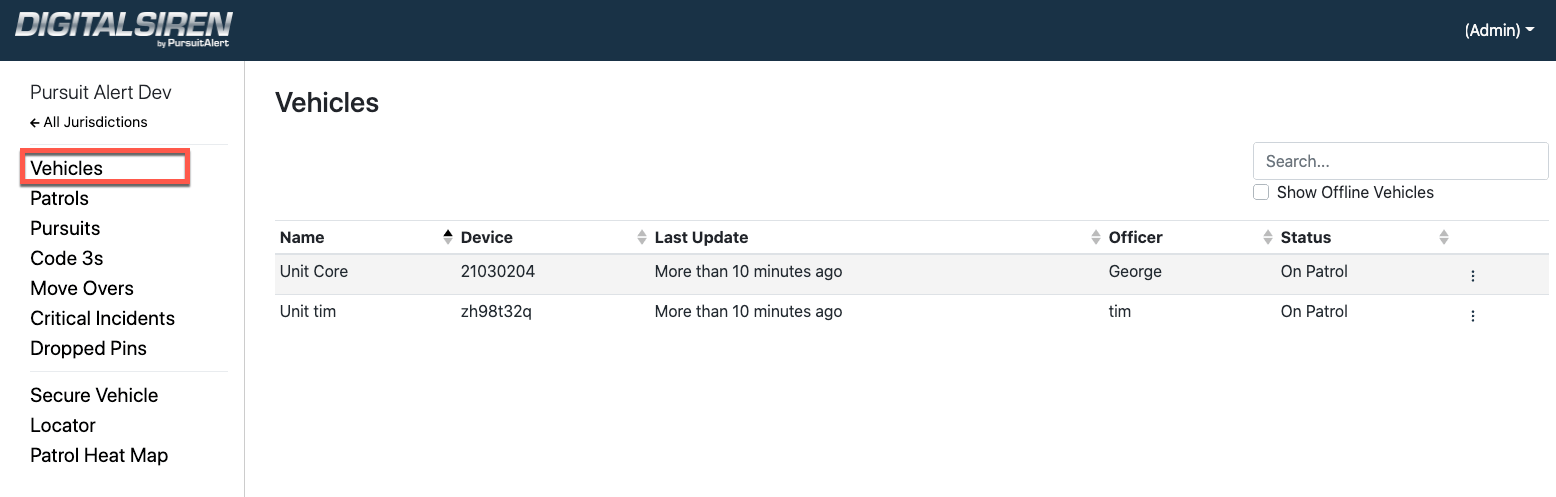Open the Patrol Heat Map
Viewport: 1556px width, 497px height.
point(99,455)
